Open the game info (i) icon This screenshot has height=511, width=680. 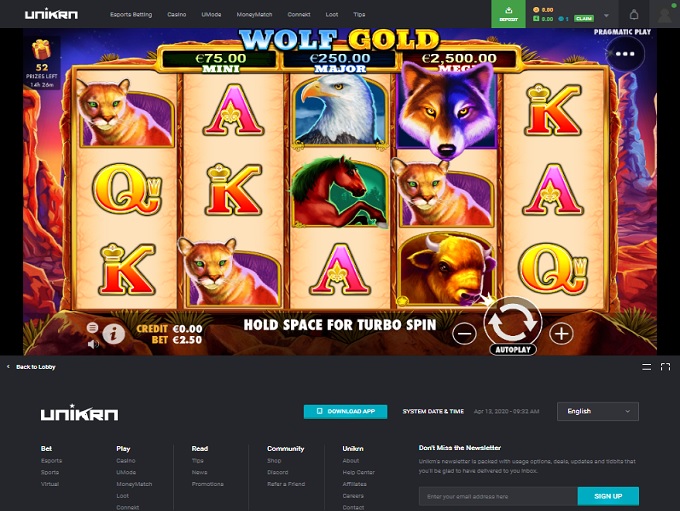[x=114, y=334]
